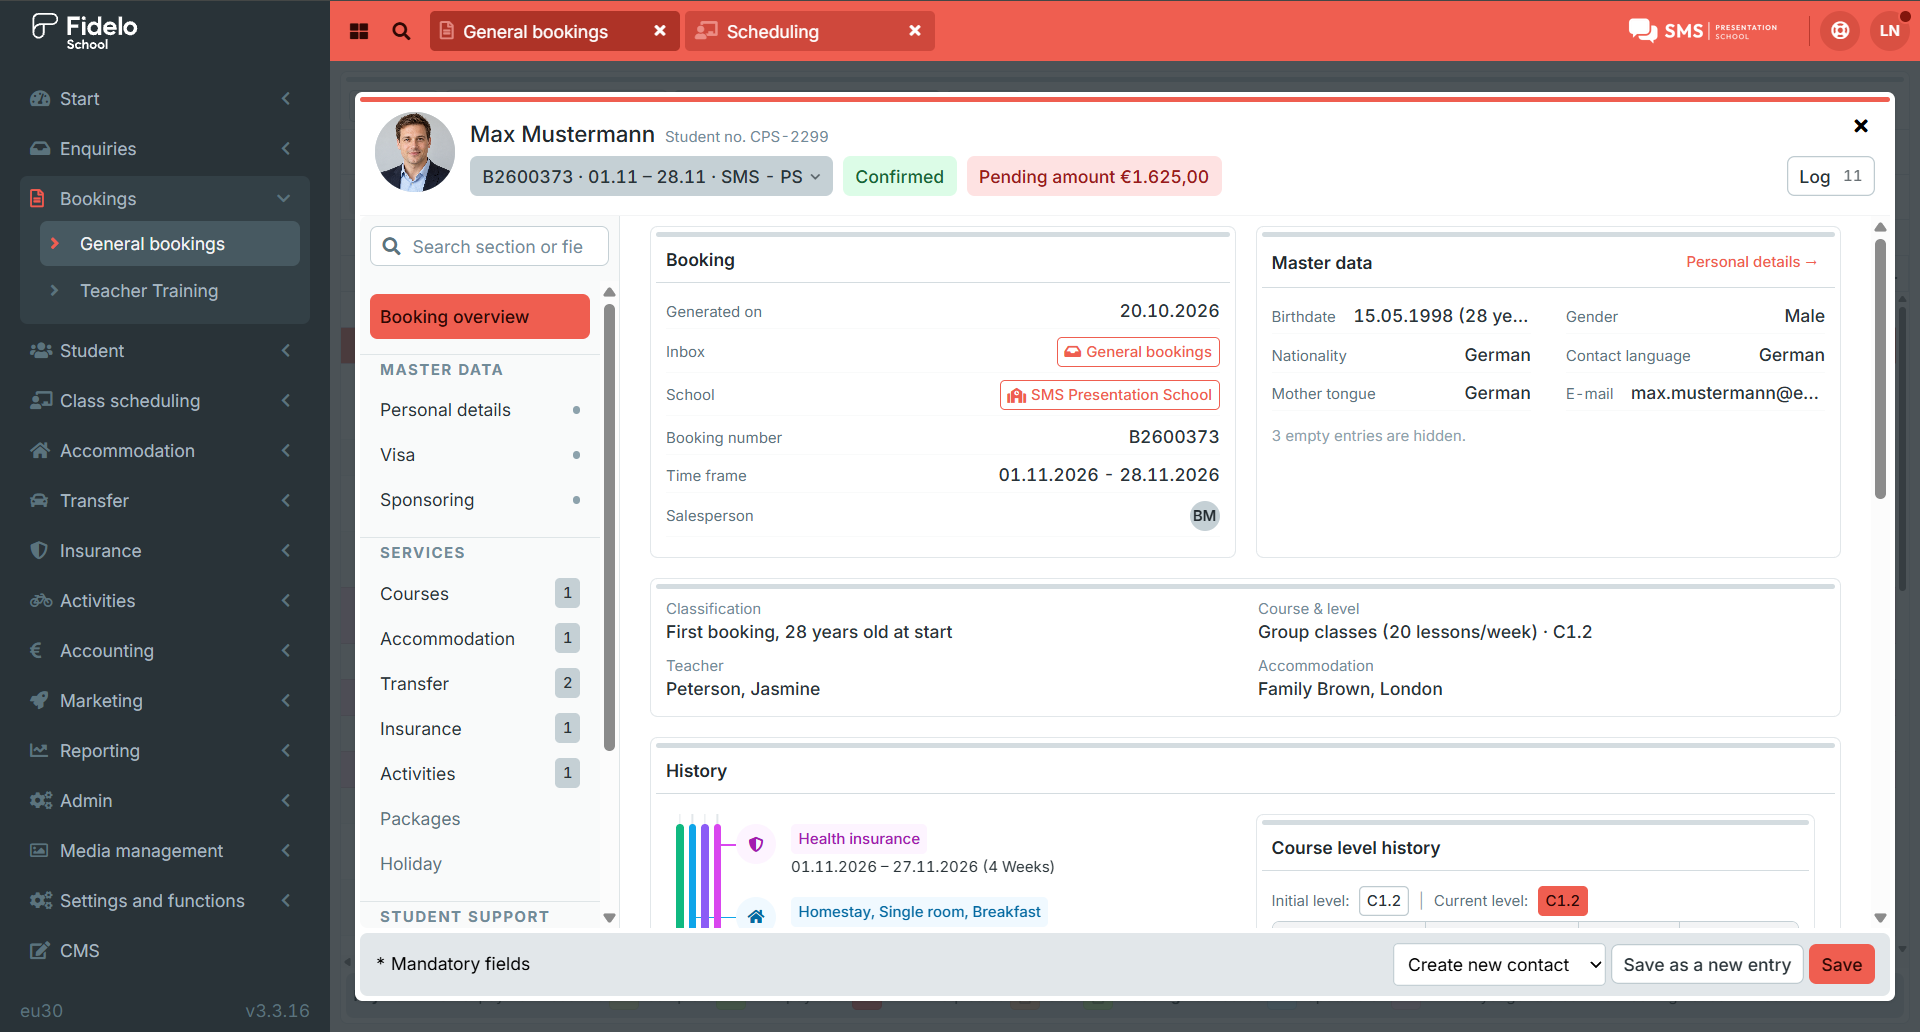This screenshot has width=1920, height=1032.
Task: Expand the Class scheduling sidebar section
Action: pyautogui.click(x=165, y=401)
